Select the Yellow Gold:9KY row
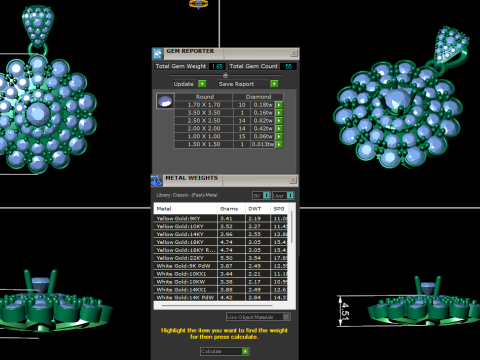Image resolution: width=480 pixels, height=360 pixels. 220,218
